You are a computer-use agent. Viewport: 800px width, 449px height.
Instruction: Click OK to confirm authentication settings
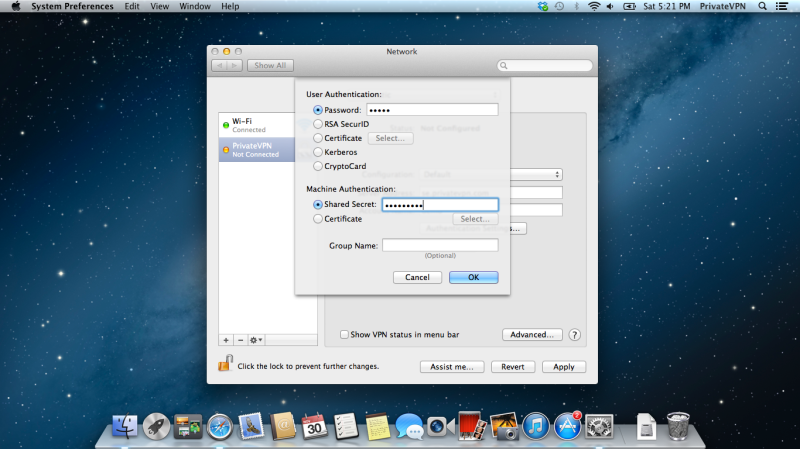(473, 277)
